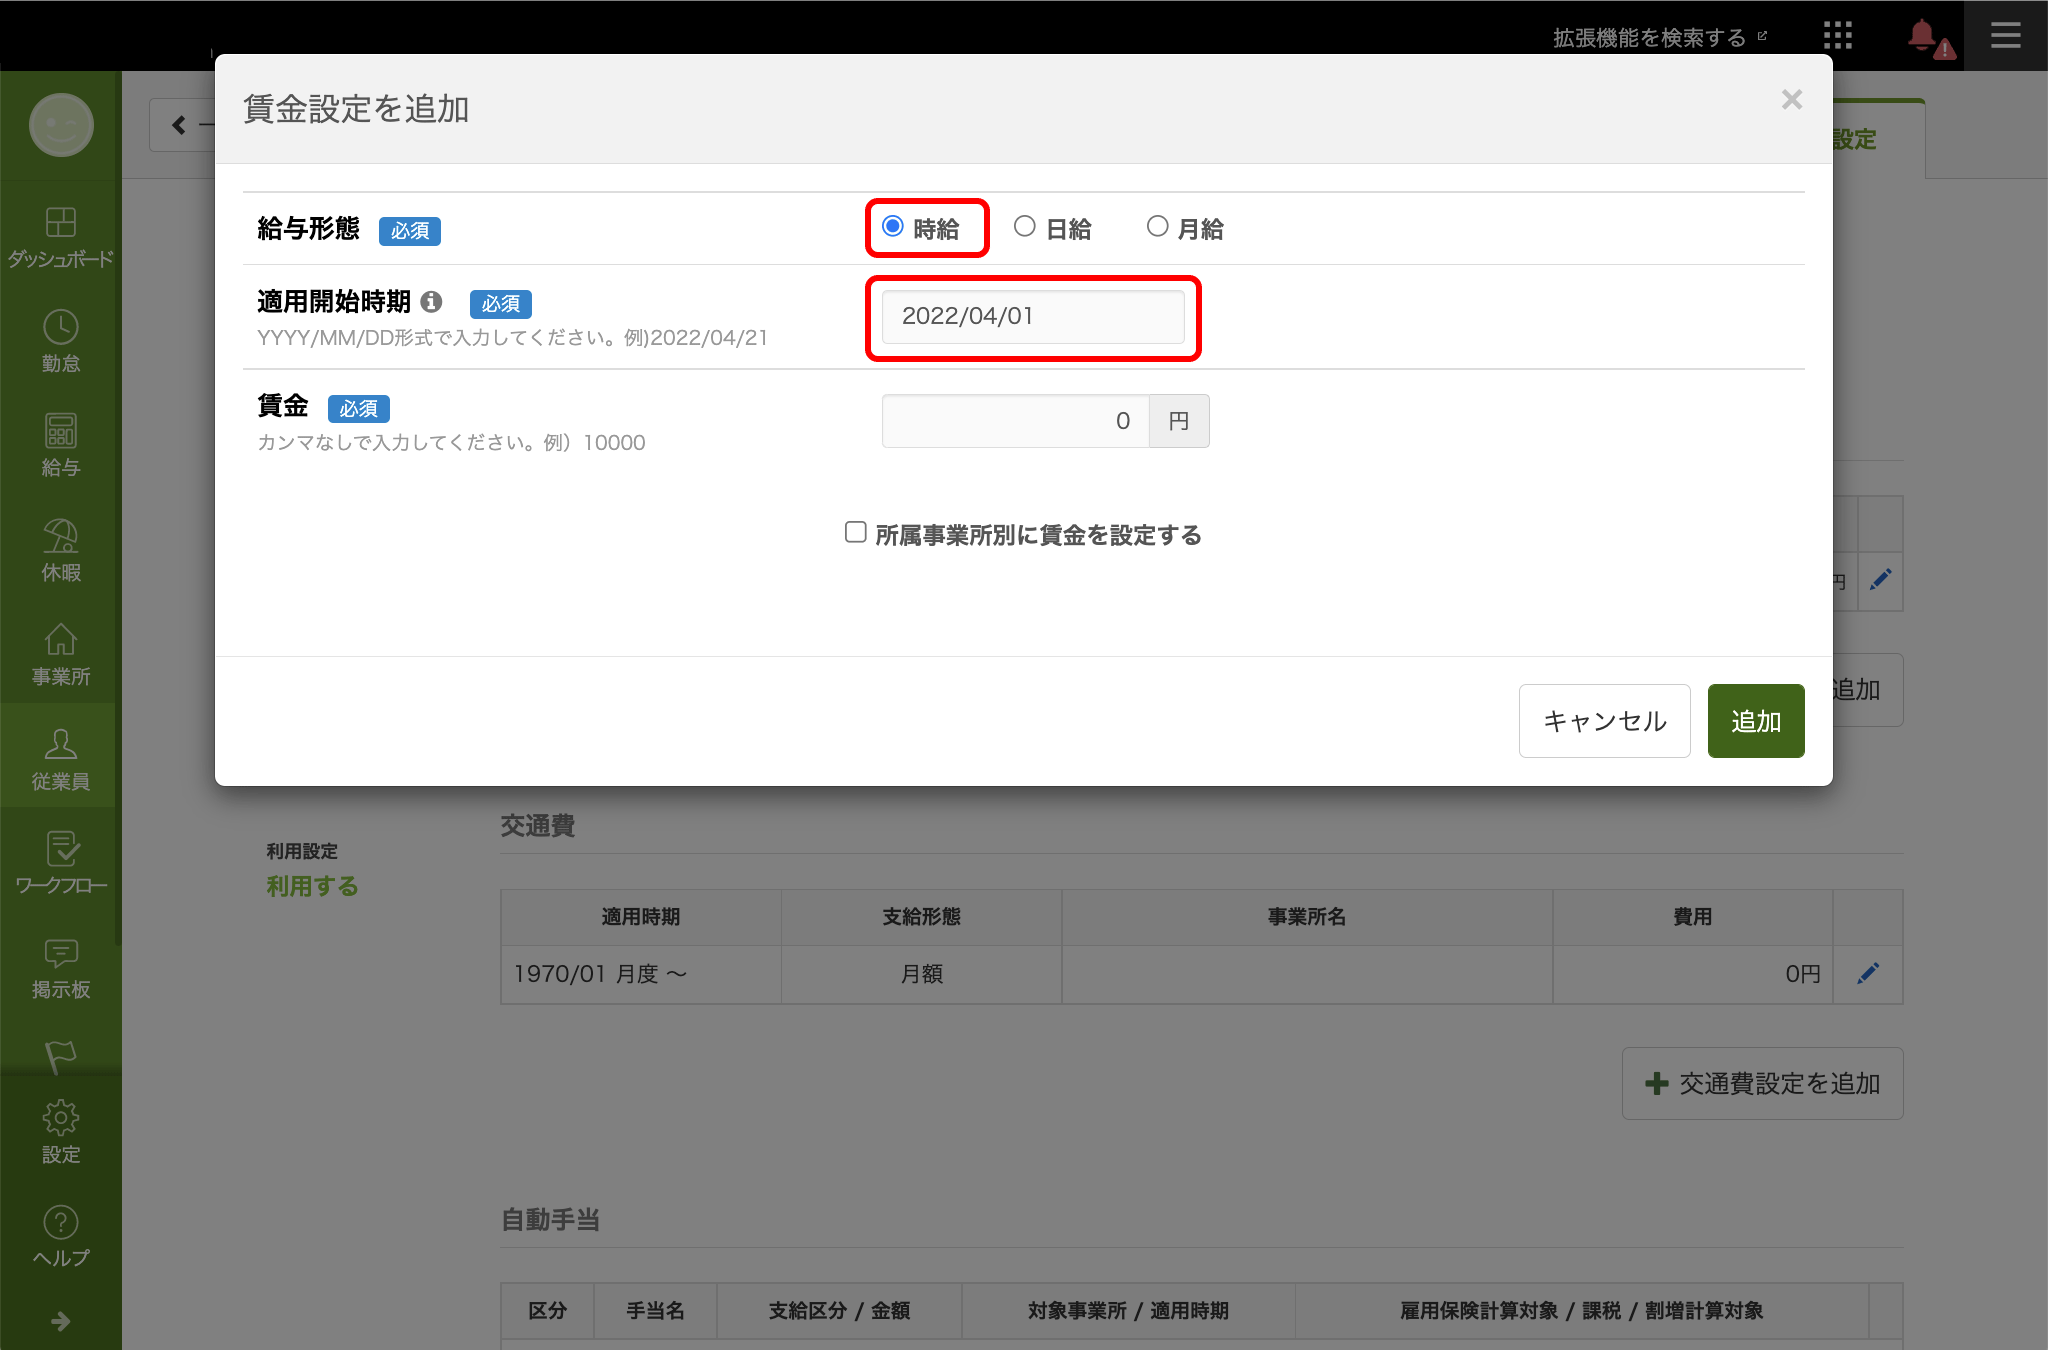Click the 費用 column header
Image resolution: width=2048 pixels, height=1350 pixels.
(1692, 917)
